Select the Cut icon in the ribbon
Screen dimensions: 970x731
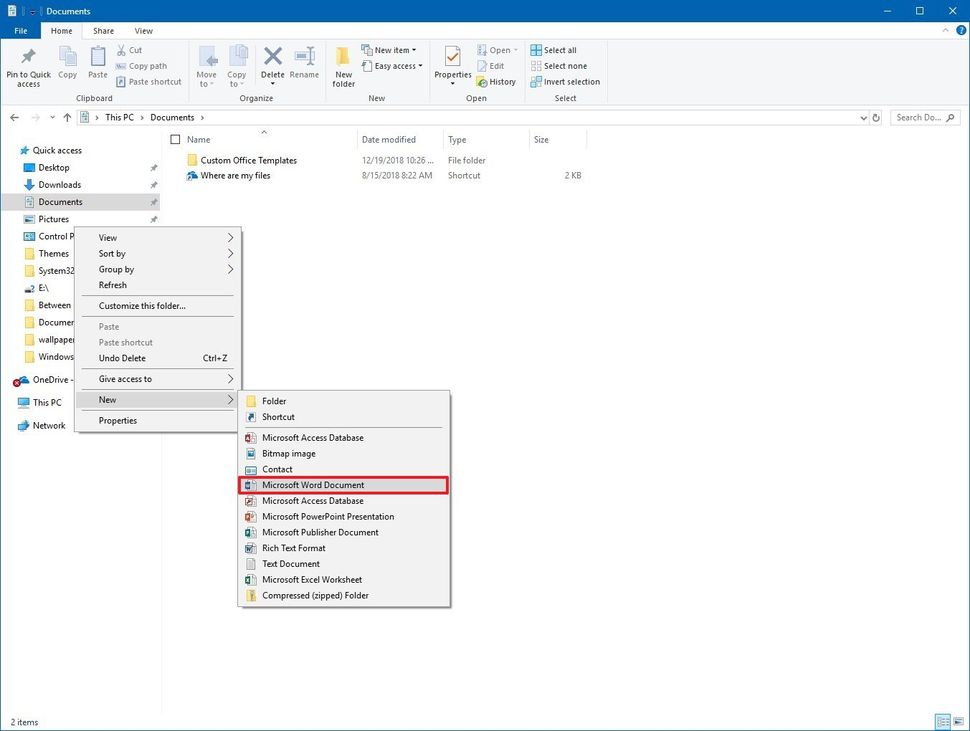tap(124, 49)
